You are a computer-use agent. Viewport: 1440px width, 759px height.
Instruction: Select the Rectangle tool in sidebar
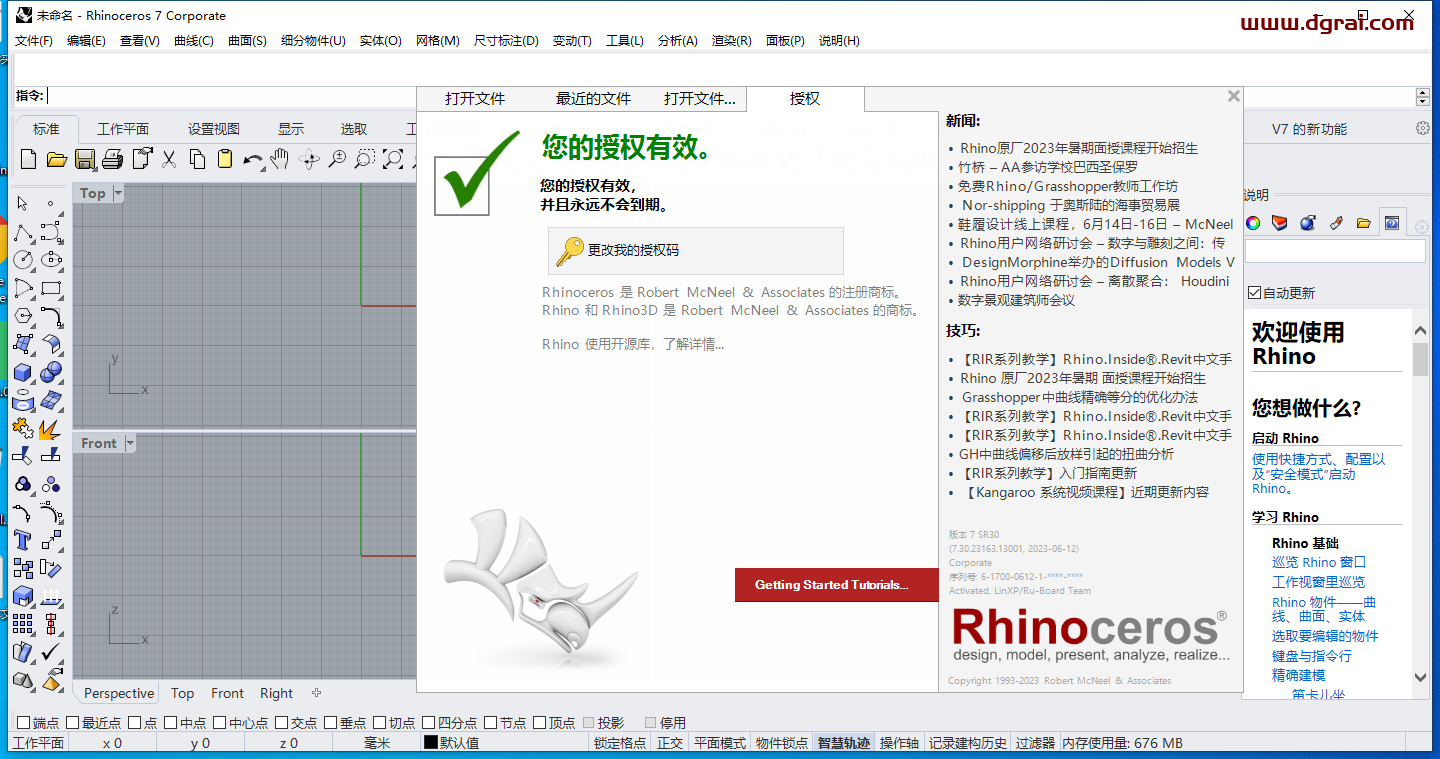52,288
